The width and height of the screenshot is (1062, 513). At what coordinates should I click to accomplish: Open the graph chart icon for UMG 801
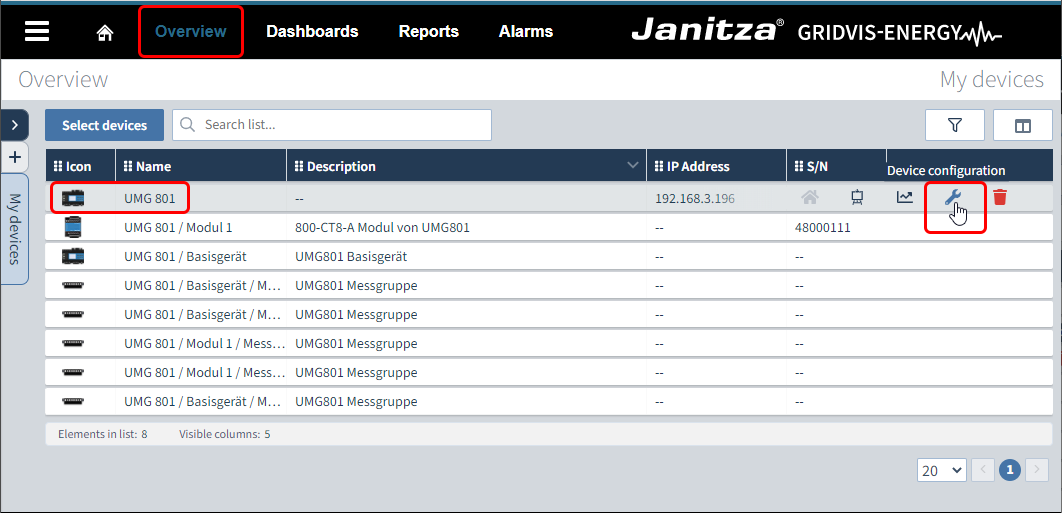tap(904, 198)
